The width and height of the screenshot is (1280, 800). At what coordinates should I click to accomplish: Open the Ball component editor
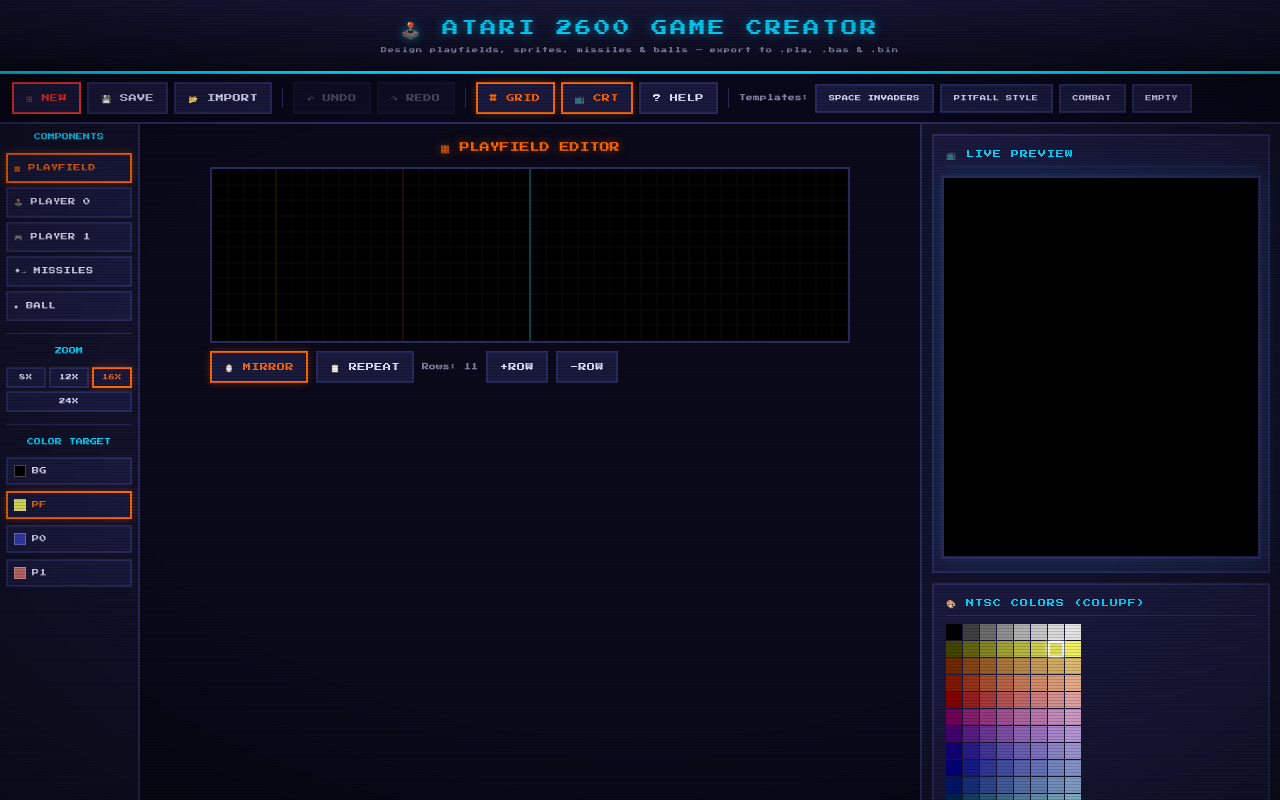[x=69, y=306]
